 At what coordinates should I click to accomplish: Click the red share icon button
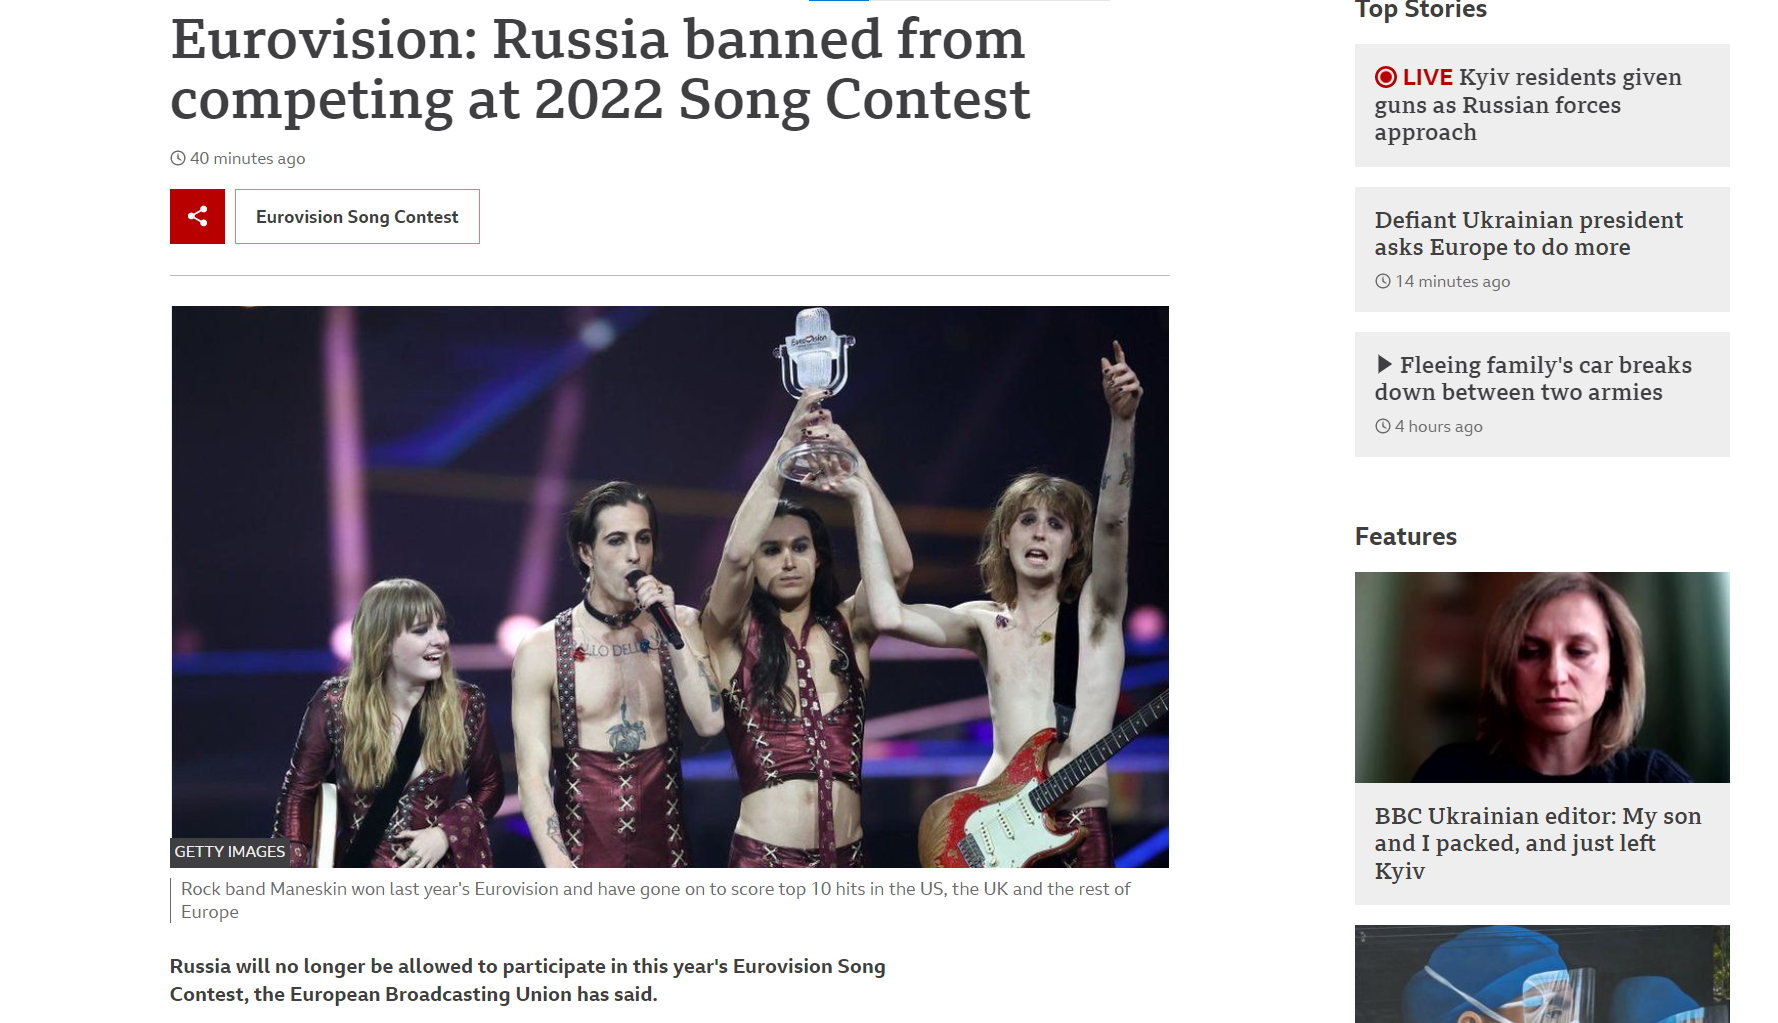[197, 216]
